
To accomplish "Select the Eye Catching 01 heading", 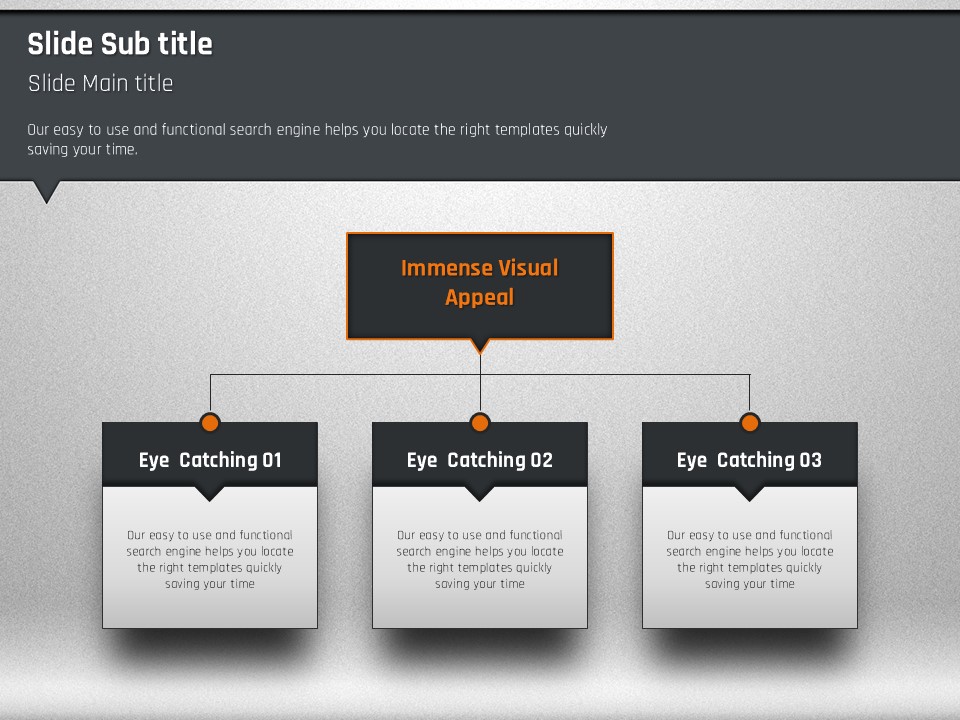I will (210, 460).
